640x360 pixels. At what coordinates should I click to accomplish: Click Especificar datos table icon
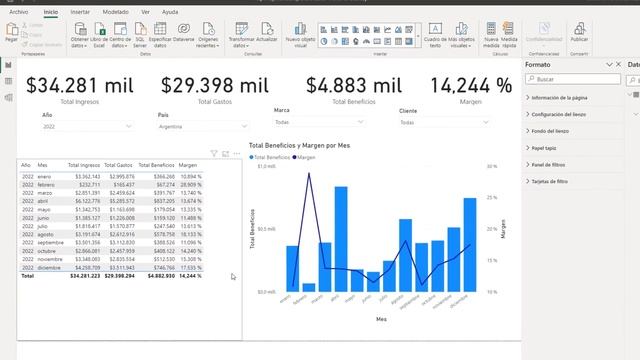pos(160,29)
